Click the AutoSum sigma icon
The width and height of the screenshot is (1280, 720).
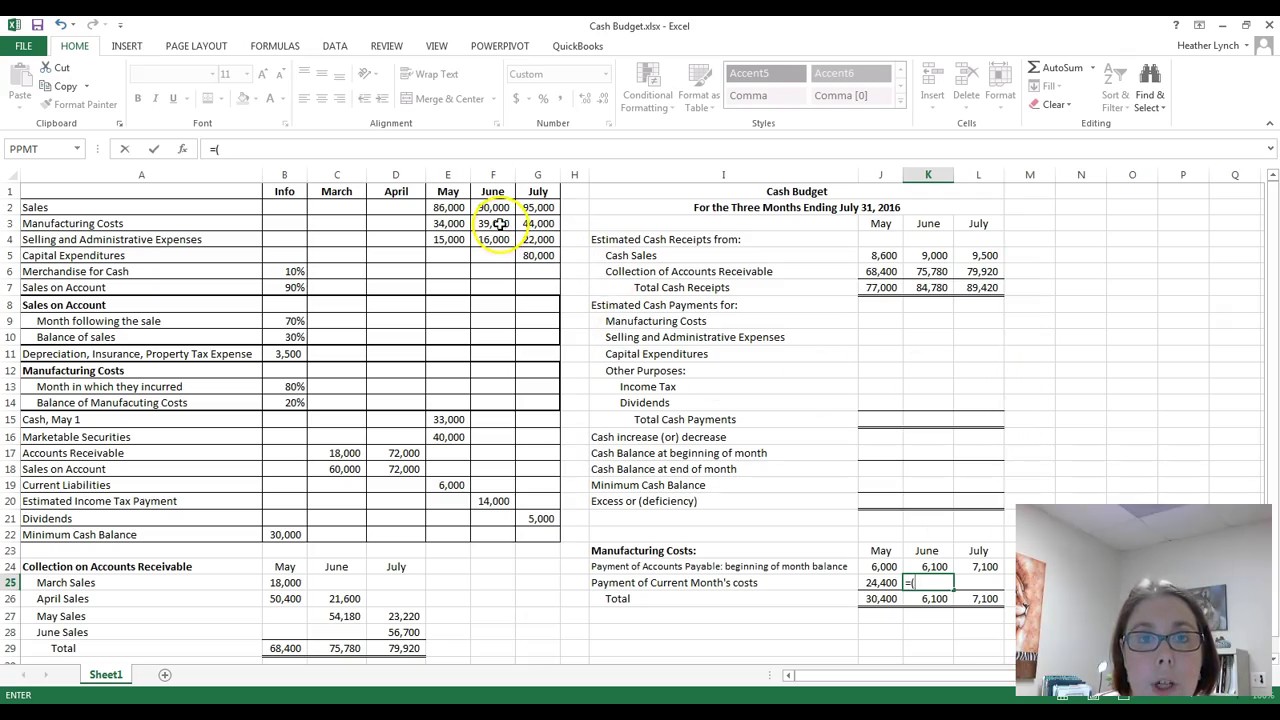pos(1034,68)
